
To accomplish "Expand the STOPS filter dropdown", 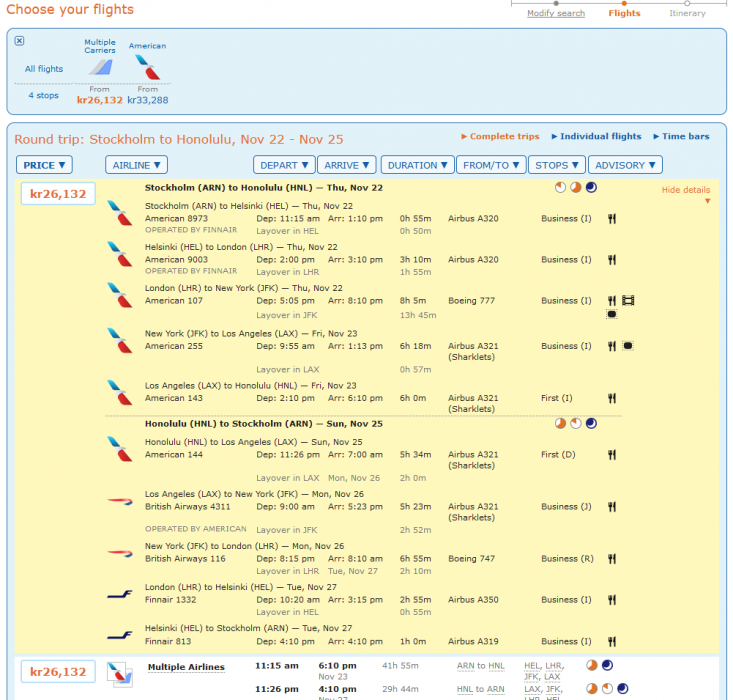I will (x=557, y=165).
